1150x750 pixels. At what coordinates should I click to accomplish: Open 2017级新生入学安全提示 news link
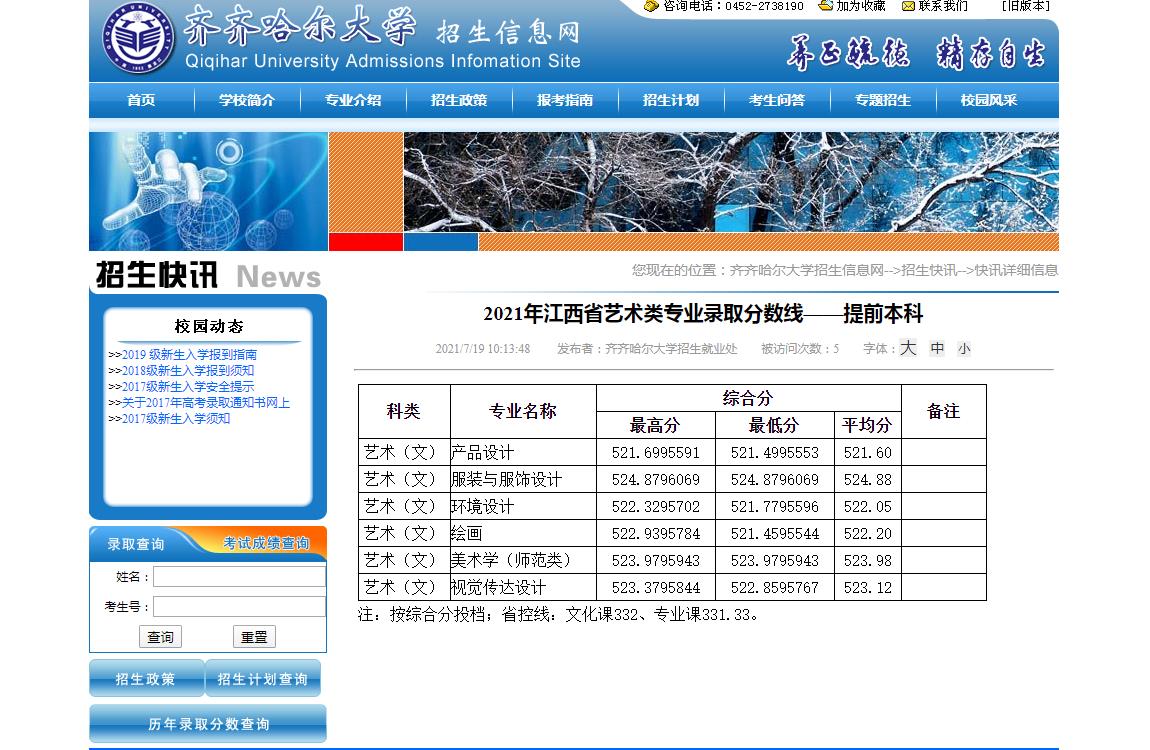pos(188,386)
